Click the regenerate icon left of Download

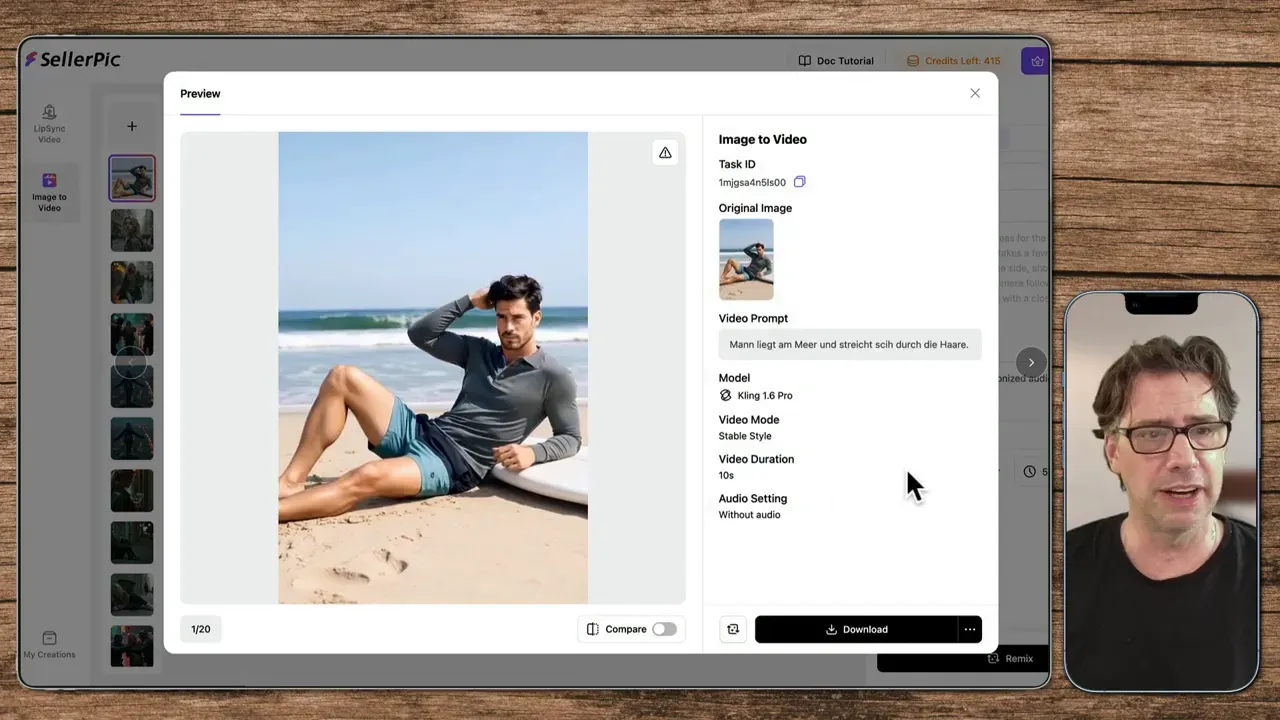(733, 629)
